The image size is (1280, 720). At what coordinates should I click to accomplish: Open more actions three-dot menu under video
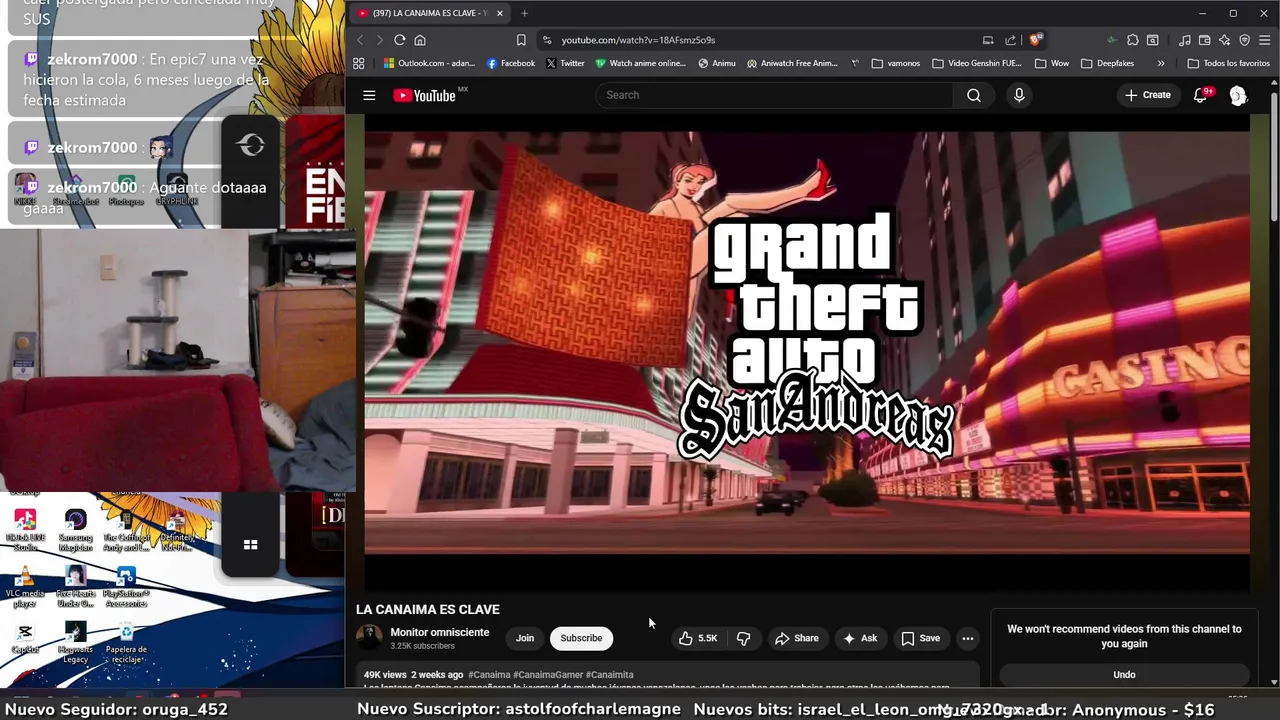(x=967, y=638)
